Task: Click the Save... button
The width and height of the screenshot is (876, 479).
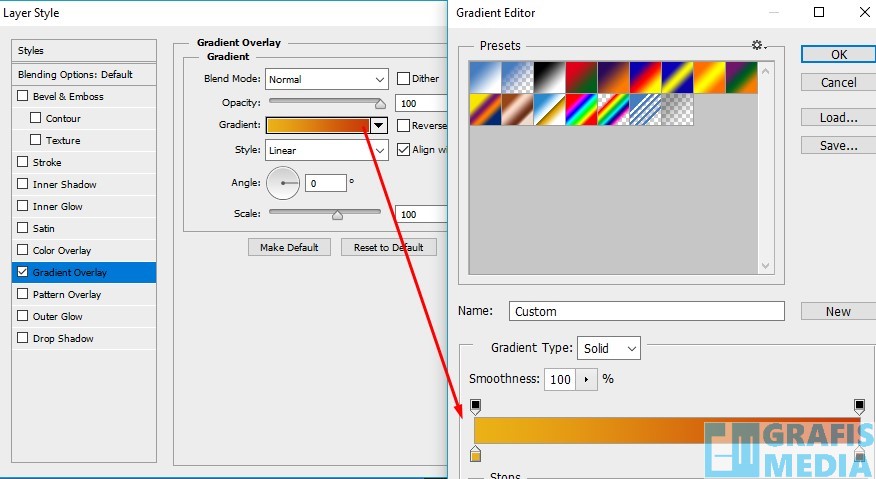Action: (x=838, y=145)
